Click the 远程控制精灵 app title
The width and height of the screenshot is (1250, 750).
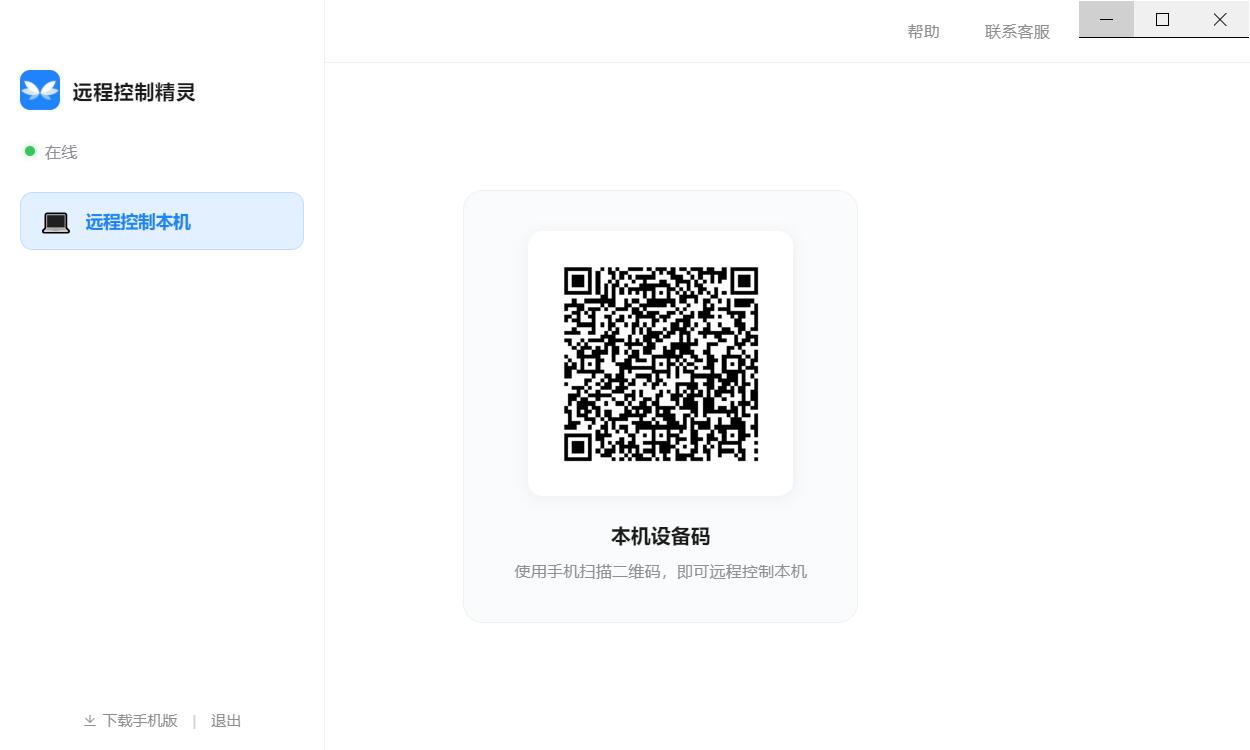134,92
